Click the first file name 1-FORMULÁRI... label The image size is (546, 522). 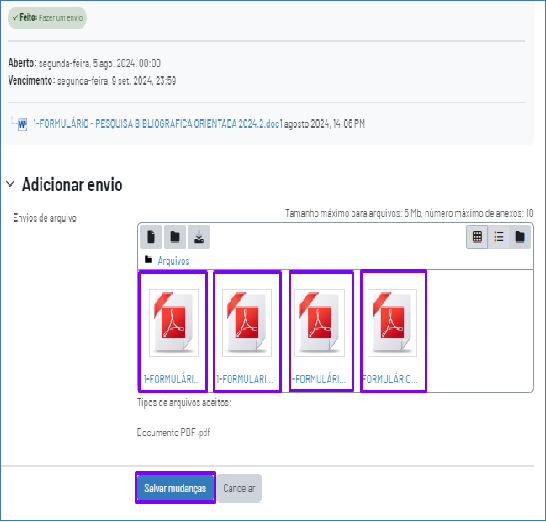pos(172,379)
